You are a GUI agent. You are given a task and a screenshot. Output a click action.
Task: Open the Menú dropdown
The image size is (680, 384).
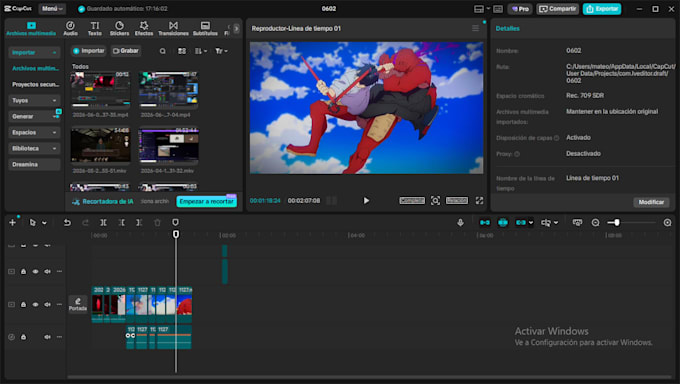coord(52,9)
